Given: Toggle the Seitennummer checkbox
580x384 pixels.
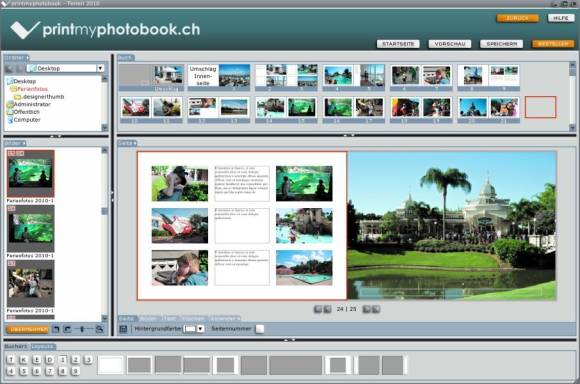Looking at the screenshot, I should [260, 329].
